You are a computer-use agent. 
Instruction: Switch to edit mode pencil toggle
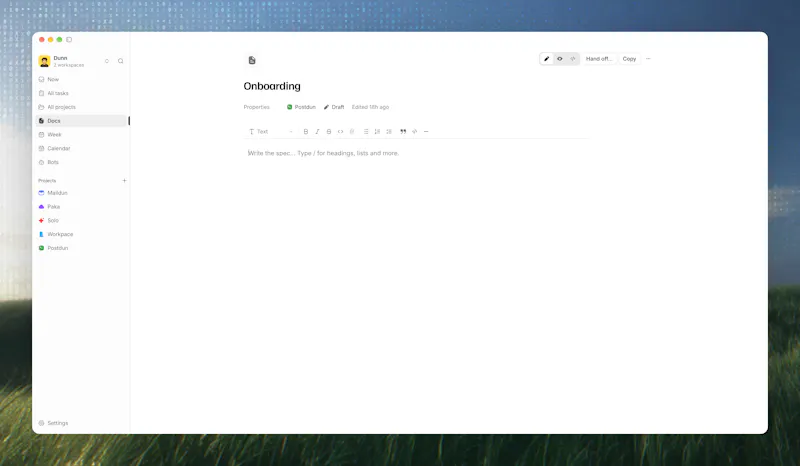coord(546,59)
